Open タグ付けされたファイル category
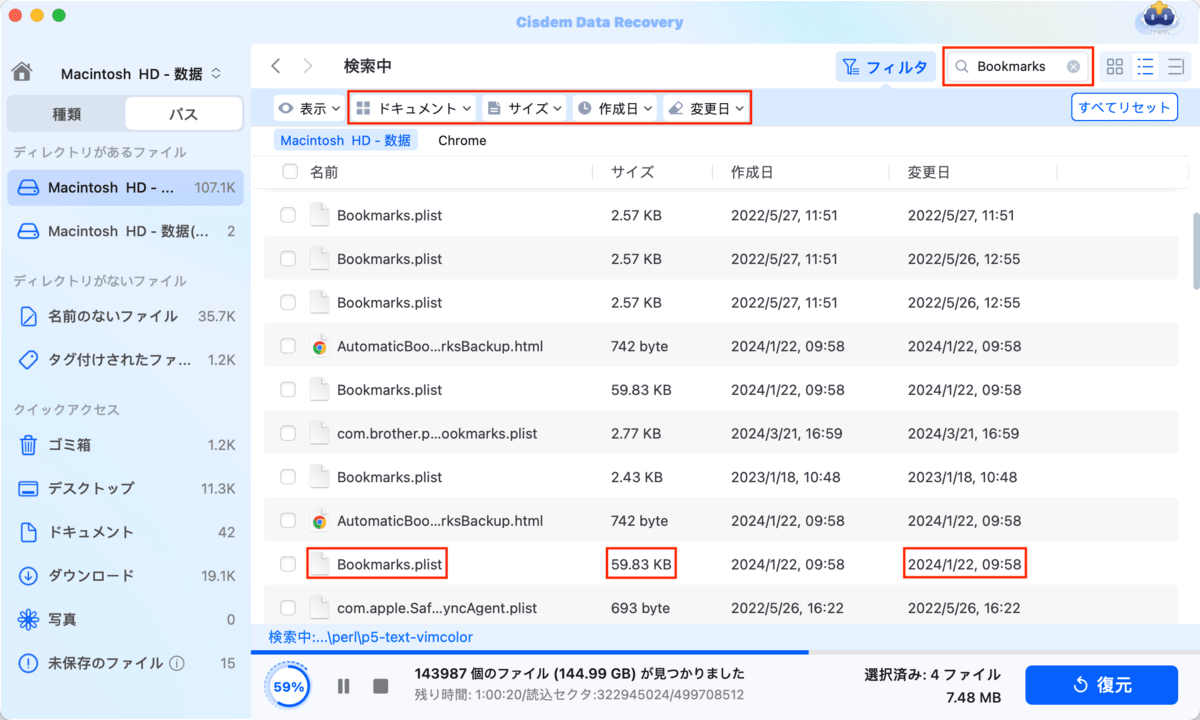Viewport: 1200px width, 720px height. pos(126,359)
